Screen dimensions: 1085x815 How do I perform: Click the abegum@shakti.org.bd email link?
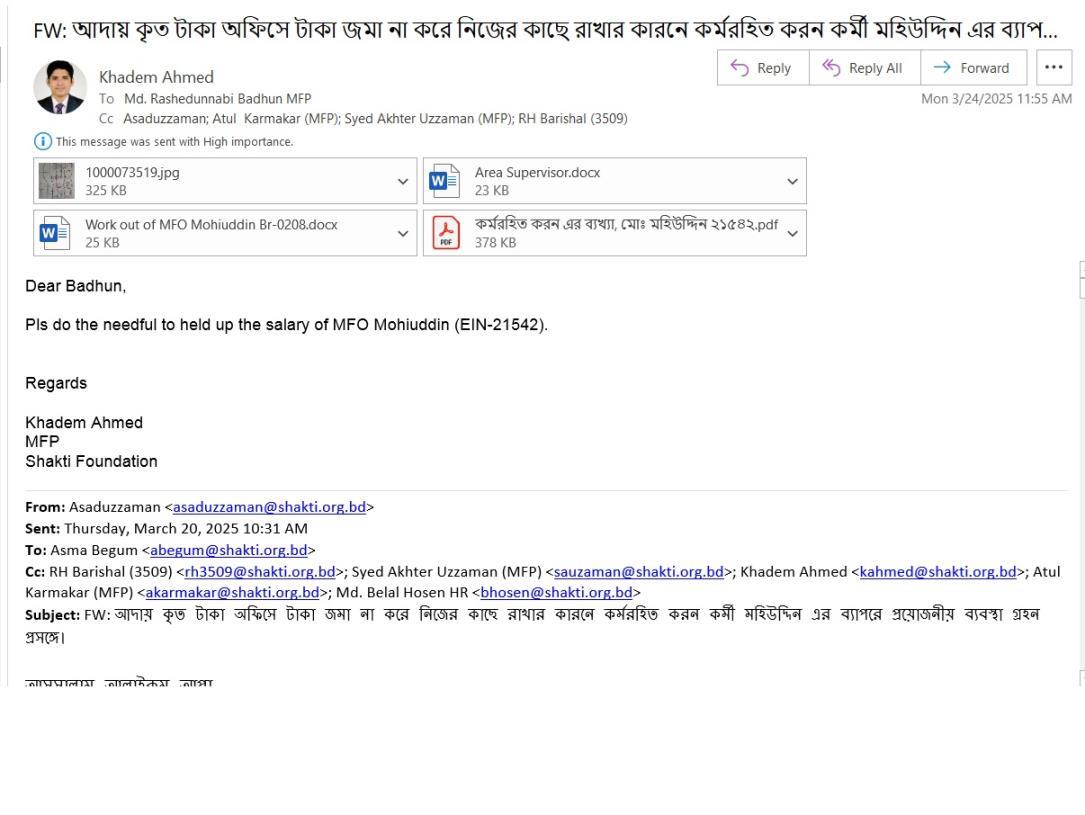[228, 550]
